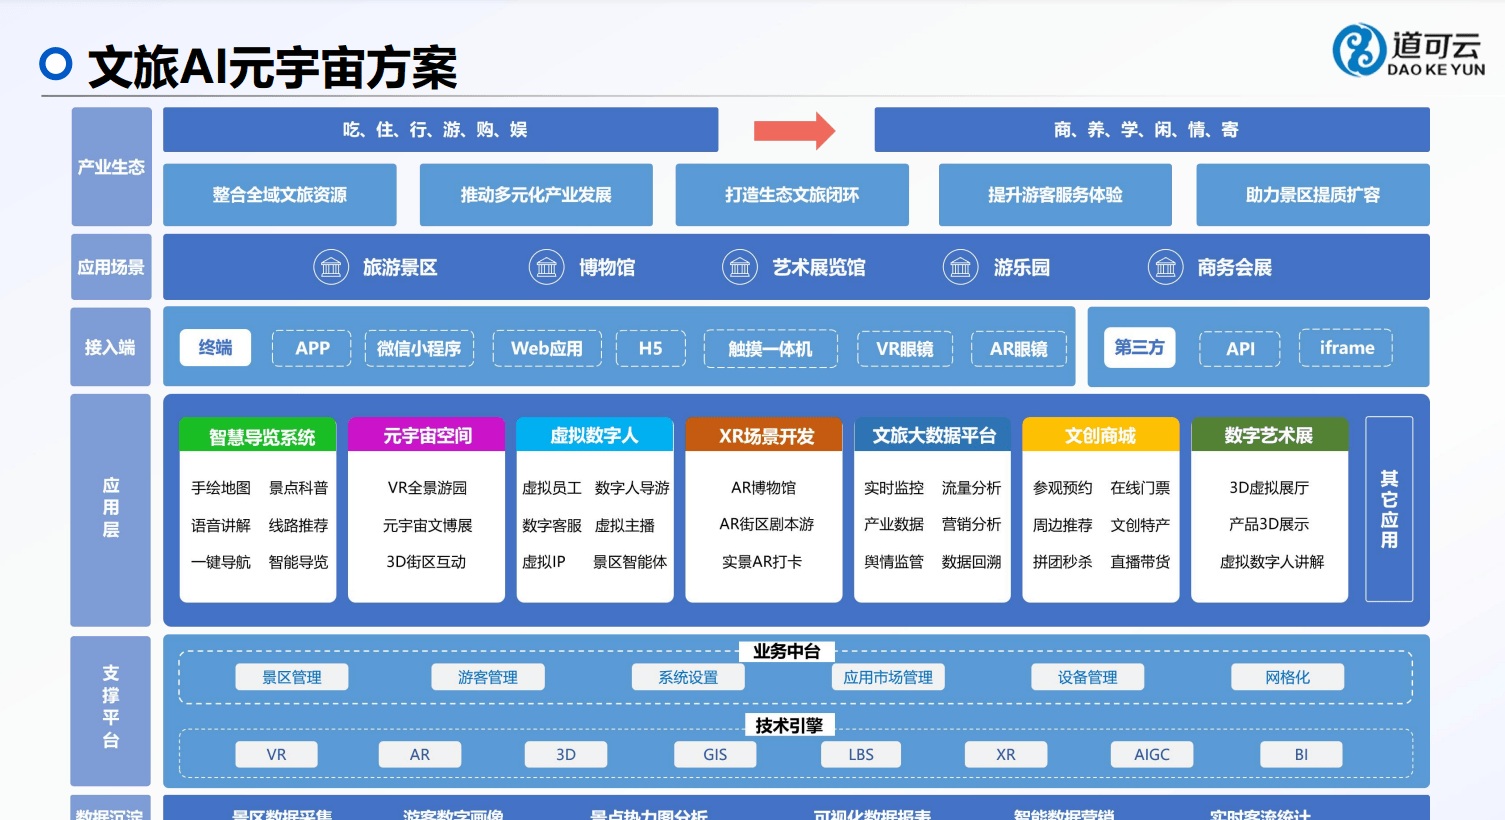The height and width of the screenshot is (820, 1505).
Task: Click the red arrow between header bars
Action: click(794, 130)
